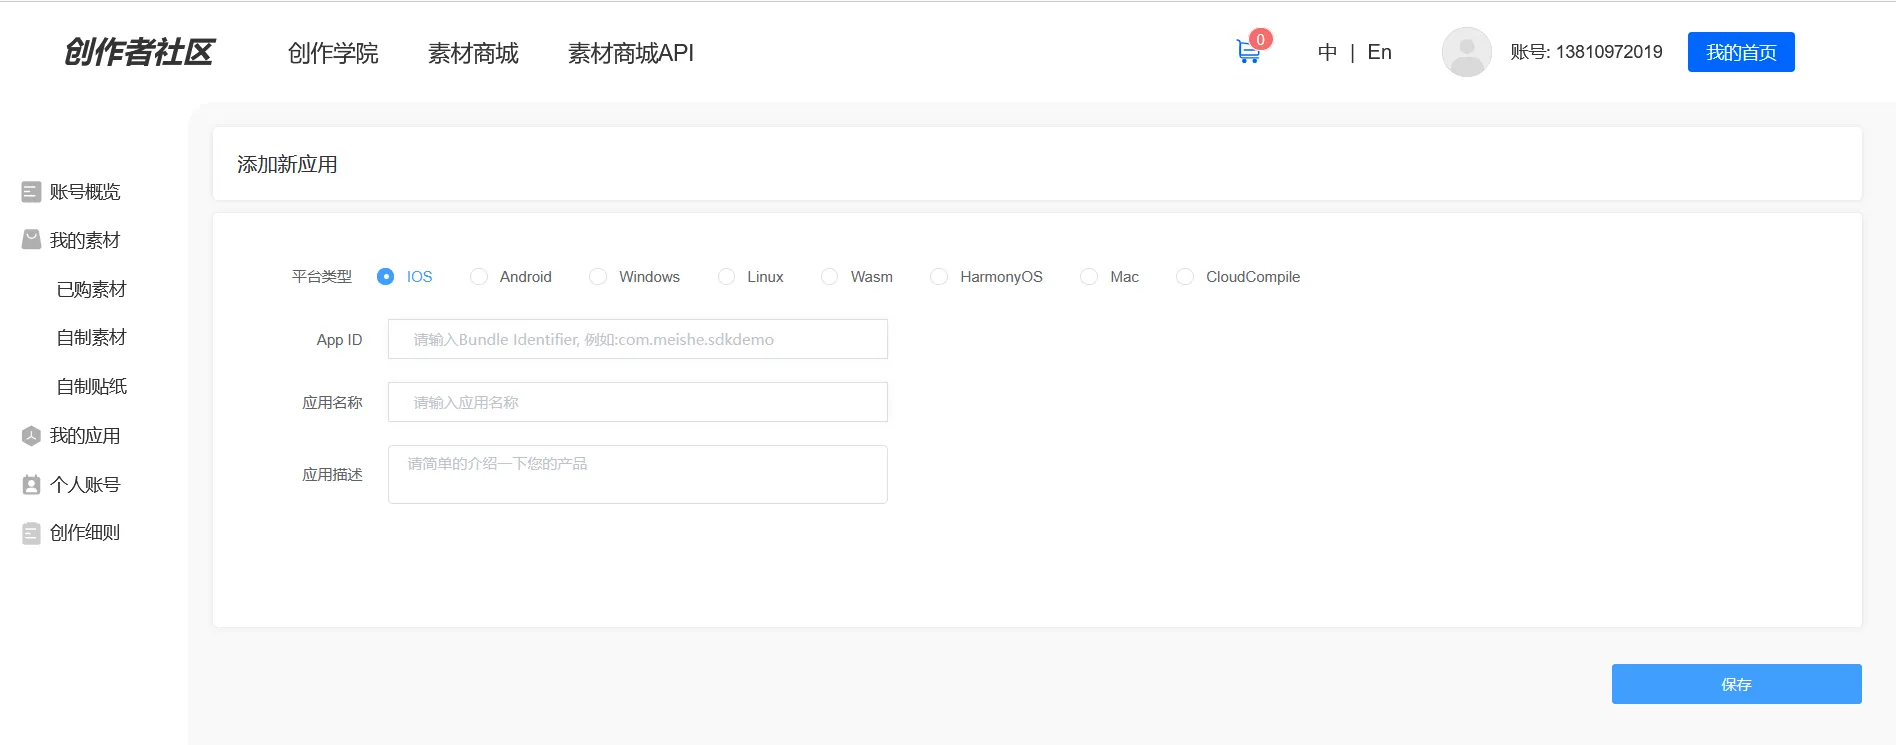Image resolution: width=1896 pixels, height=745 pixels.
Task: Go to 素材商城API in top menu
Action: point(630,53)
